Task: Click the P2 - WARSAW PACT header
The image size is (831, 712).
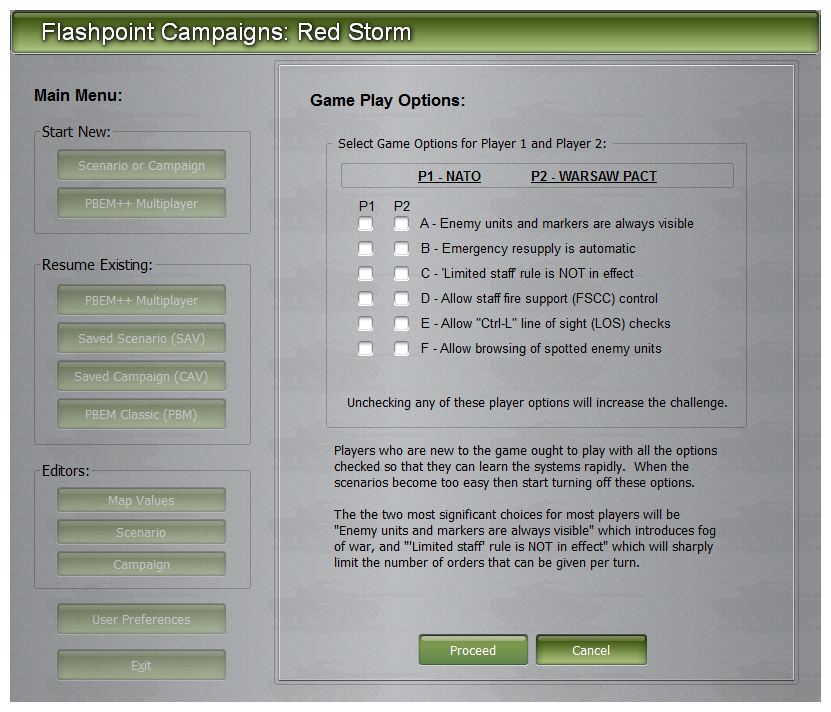Action: 594,176
